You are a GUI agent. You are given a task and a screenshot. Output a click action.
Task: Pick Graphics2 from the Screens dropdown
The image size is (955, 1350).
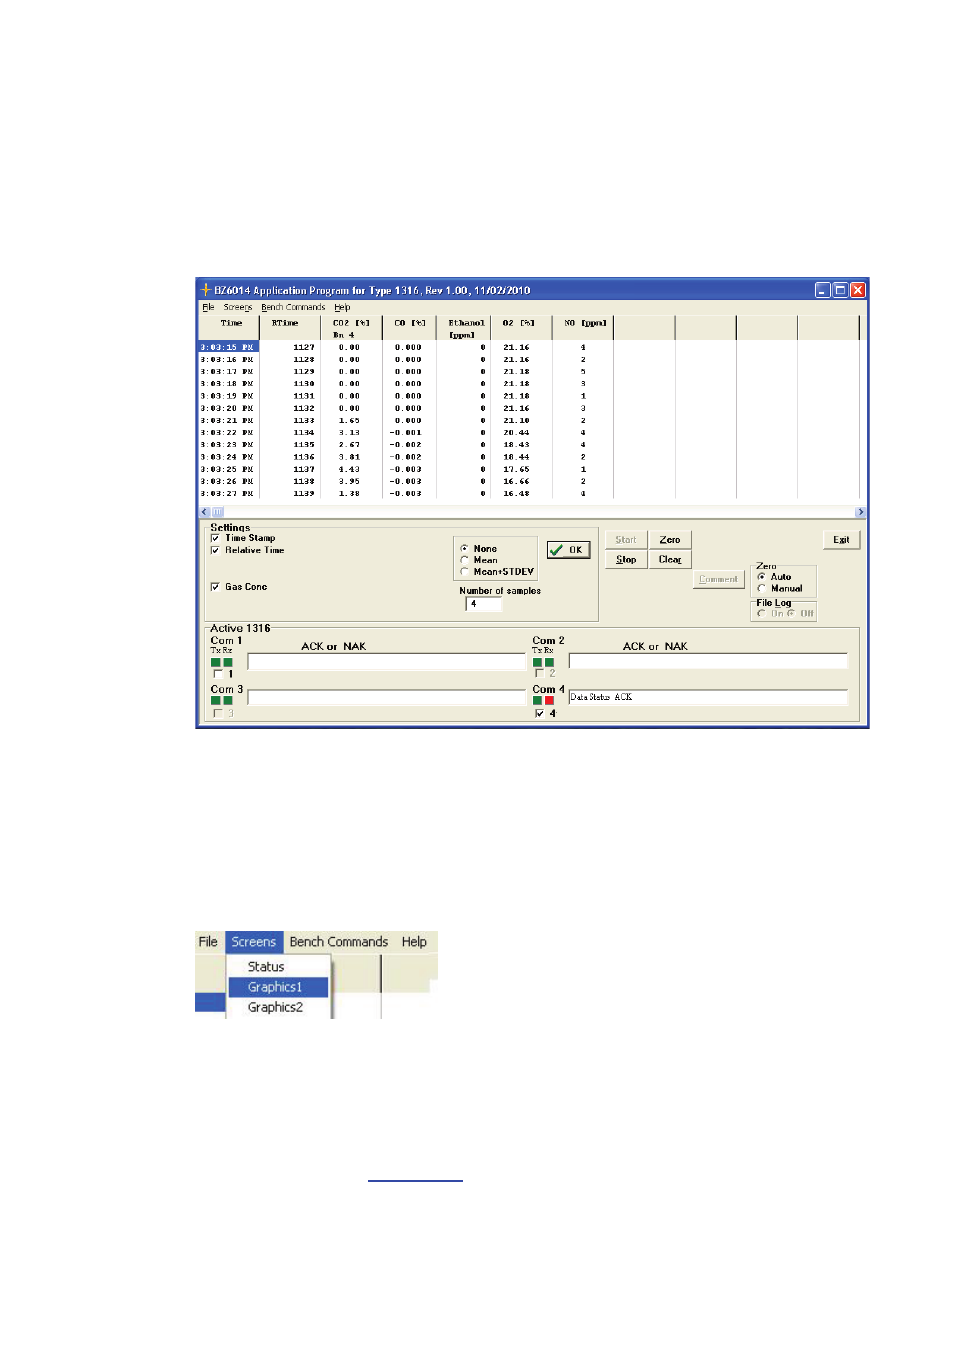point(279,1007)
